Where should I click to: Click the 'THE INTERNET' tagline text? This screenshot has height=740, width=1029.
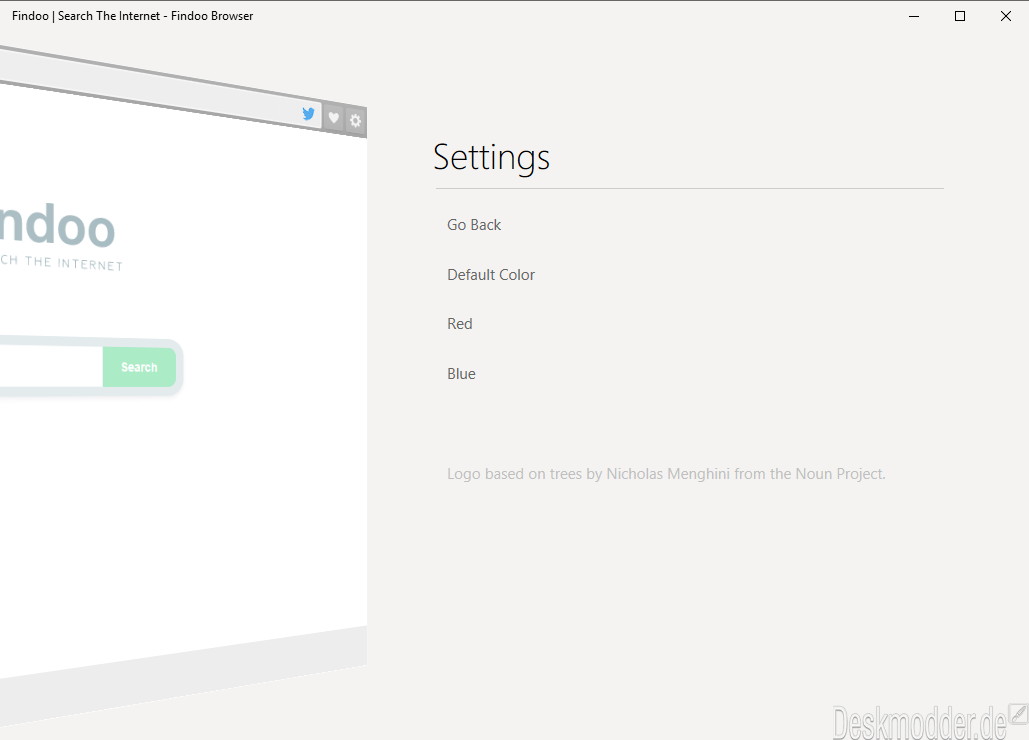[74, 263]
